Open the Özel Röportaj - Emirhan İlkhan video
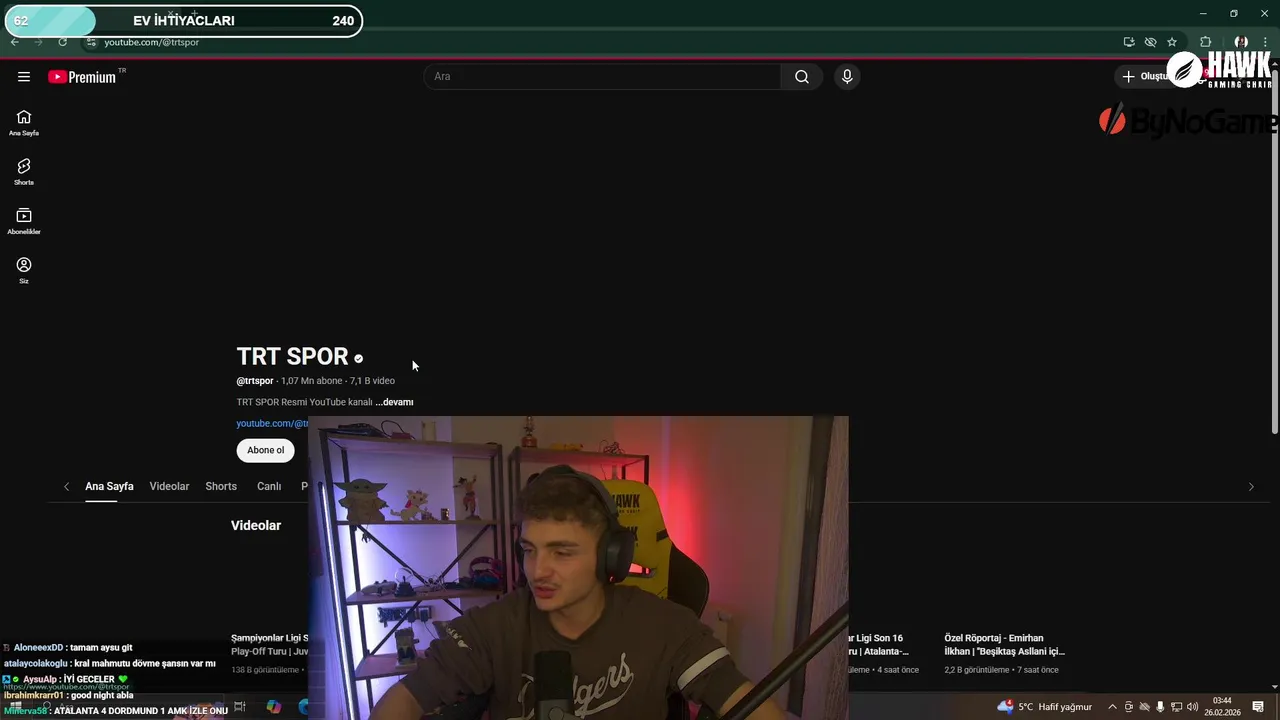The image size is (1280, 720). click(x=1004, y=644)
